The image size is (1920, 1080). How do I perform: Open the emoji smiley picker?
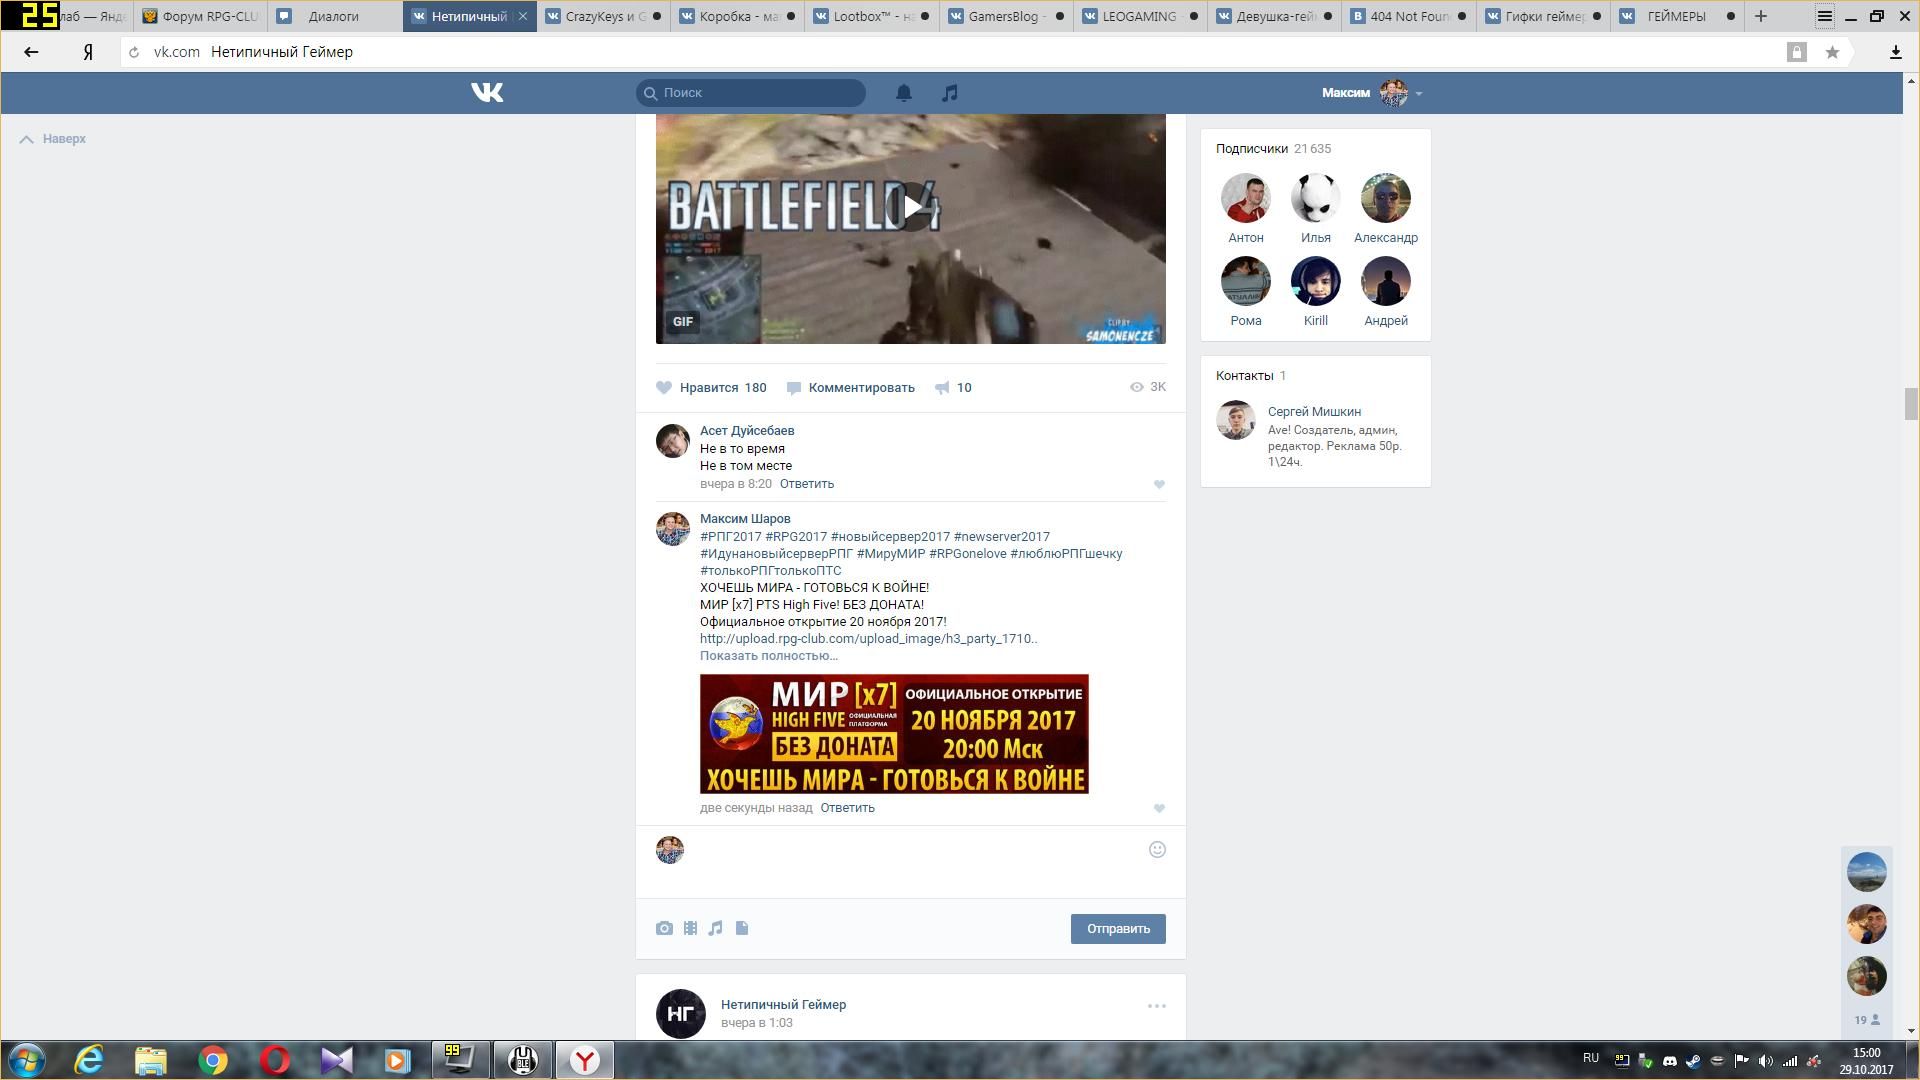click(x=1157, y=850)
